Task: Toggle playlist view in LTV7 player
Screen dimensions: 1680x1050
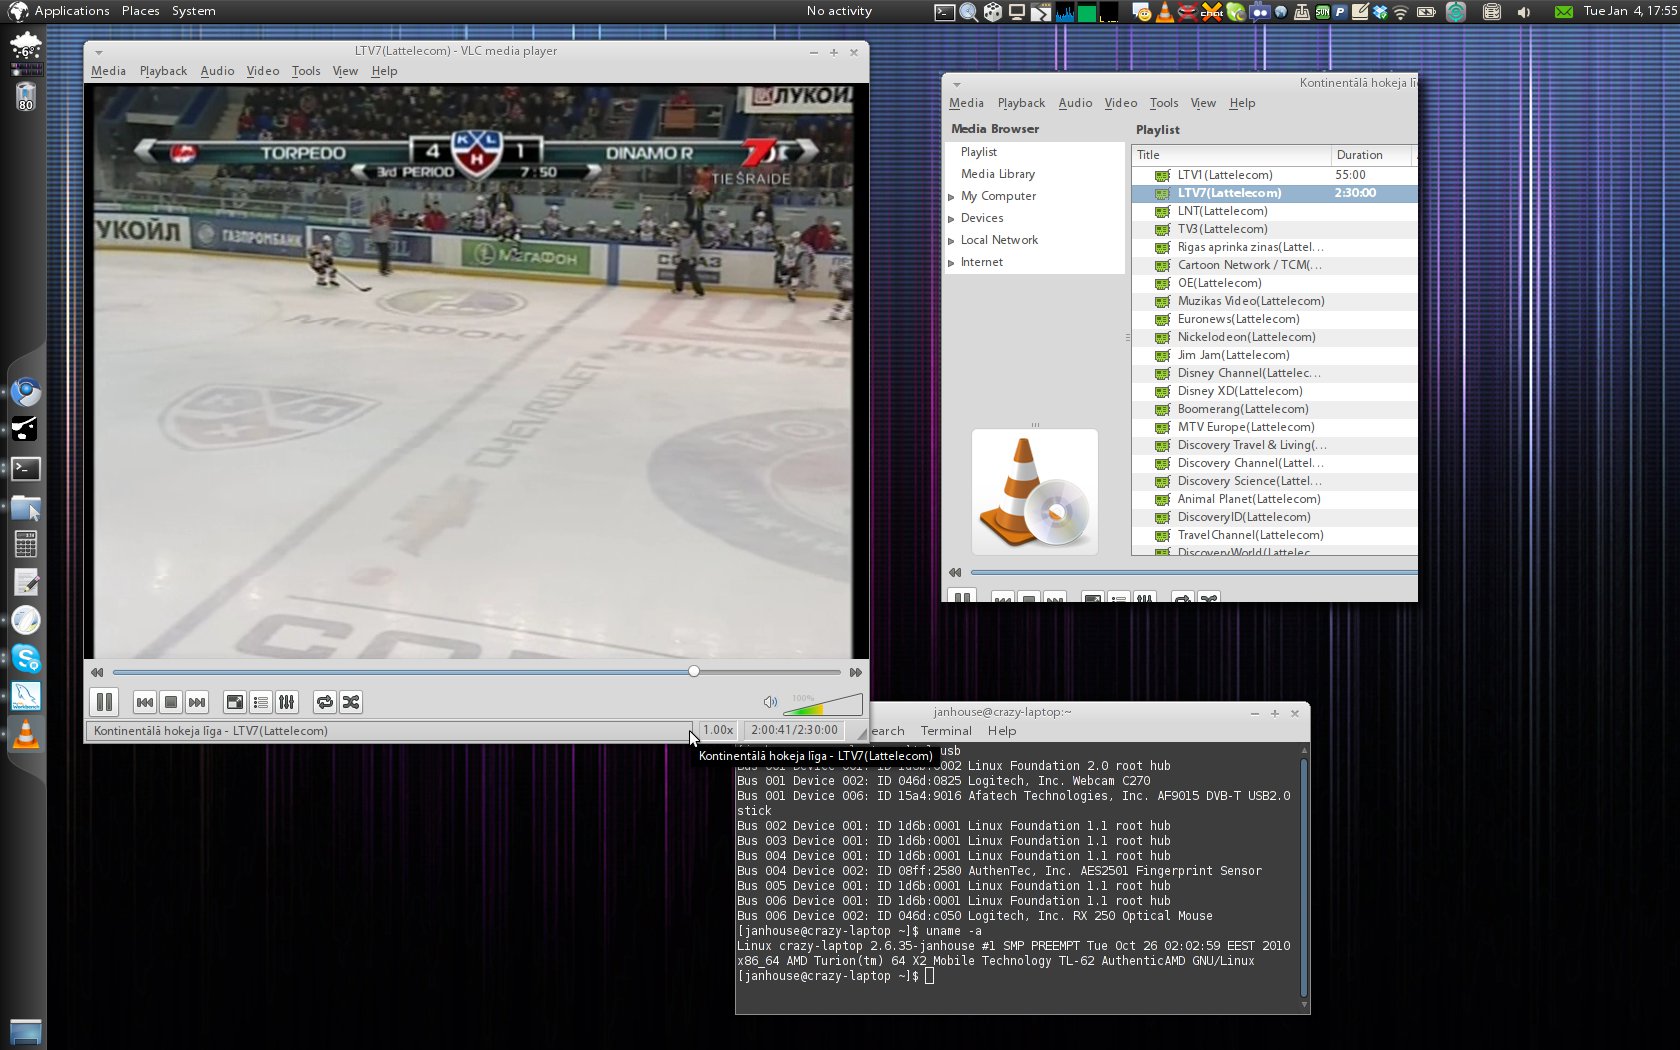Action: tap(261, 702)
